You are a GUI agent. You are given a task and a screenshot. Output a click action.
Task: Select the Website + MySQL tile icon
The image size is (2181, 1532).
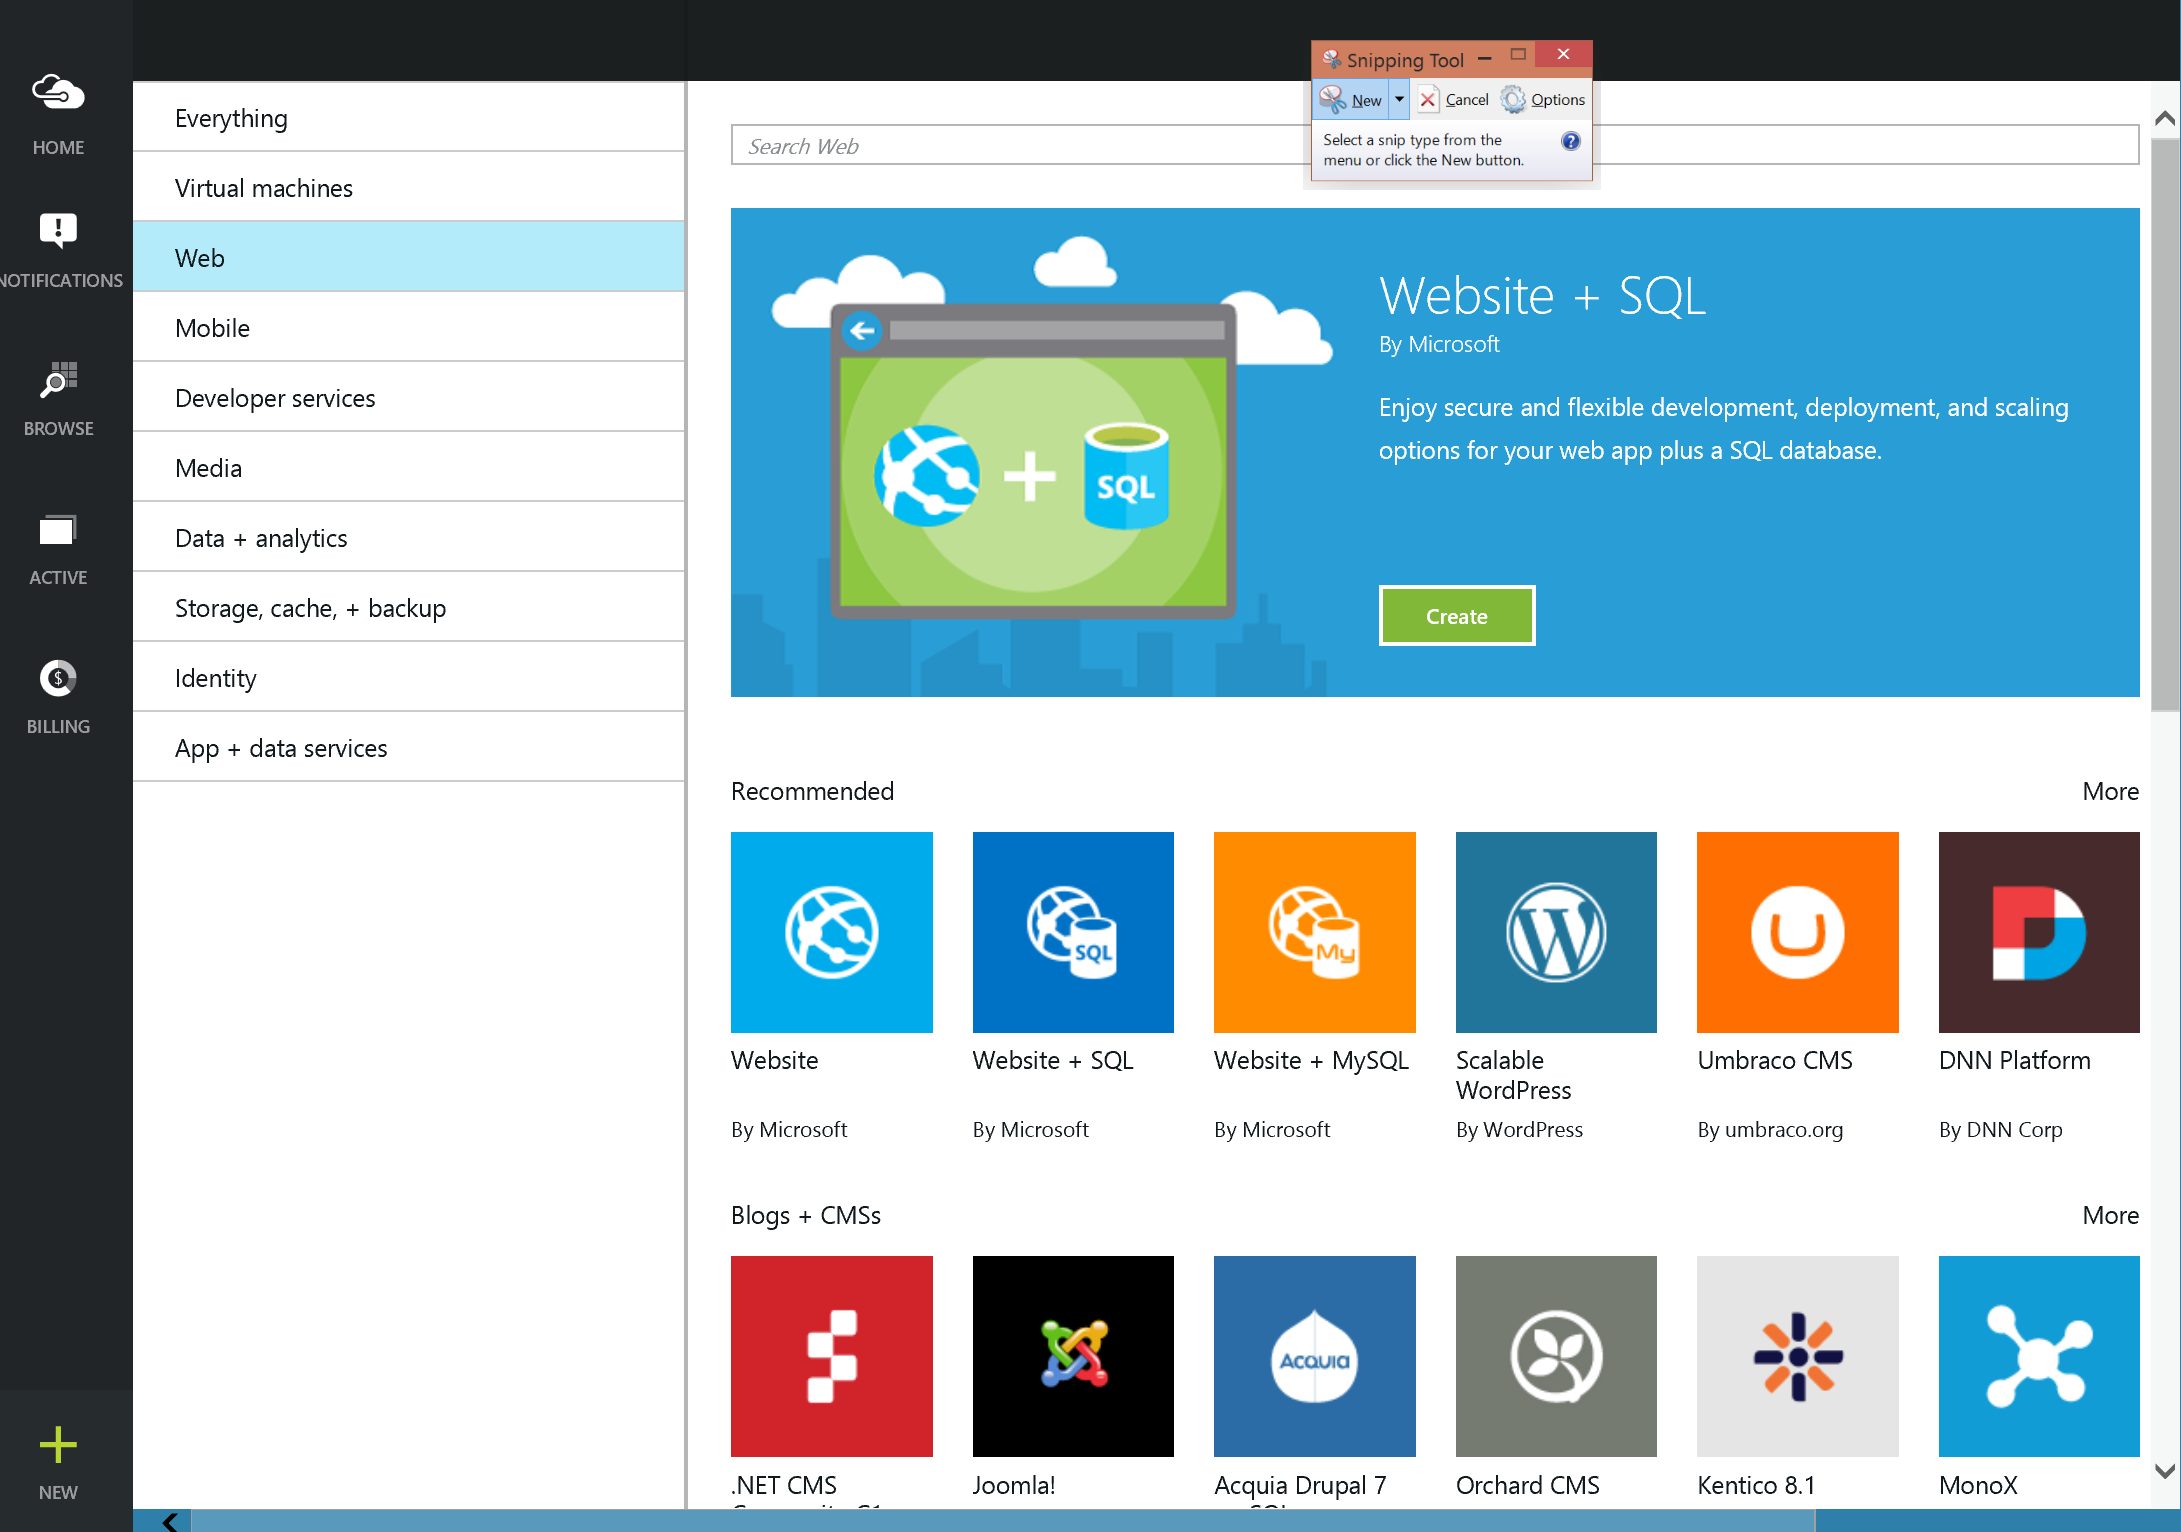tap(1314, 932)
